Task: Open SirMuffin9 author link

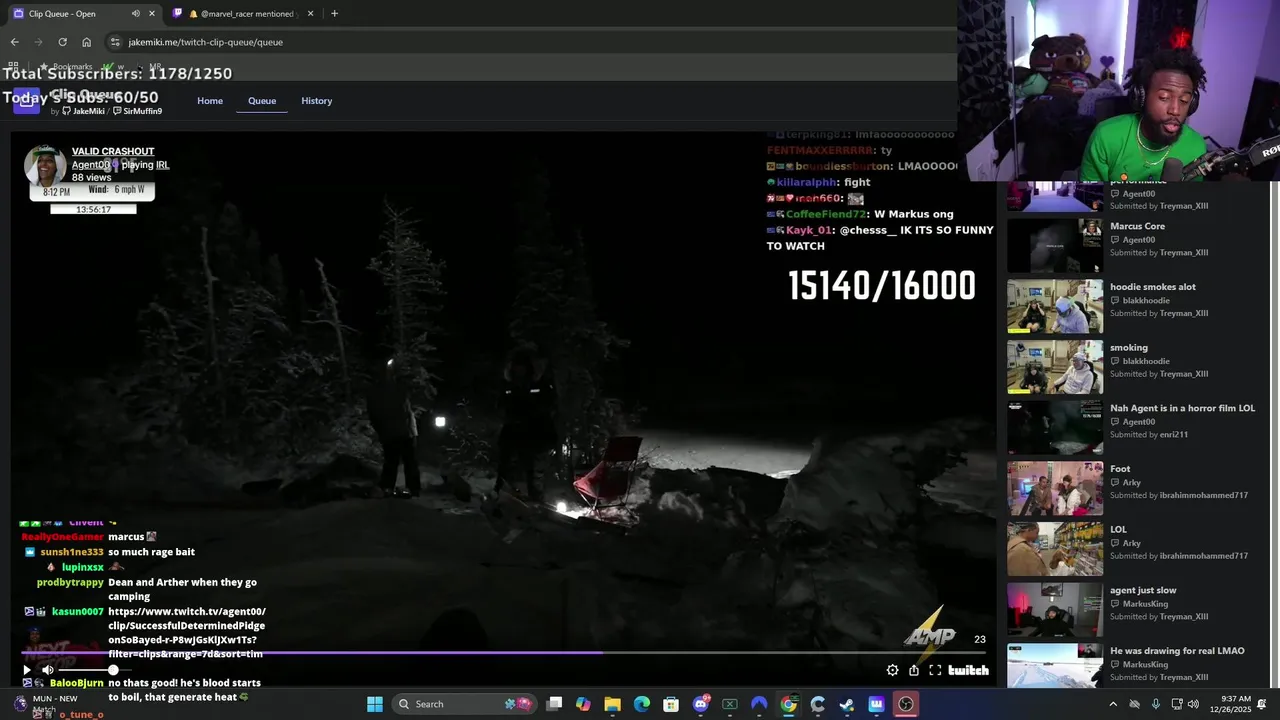Action: pyautogui.click(x=139, y=111)
